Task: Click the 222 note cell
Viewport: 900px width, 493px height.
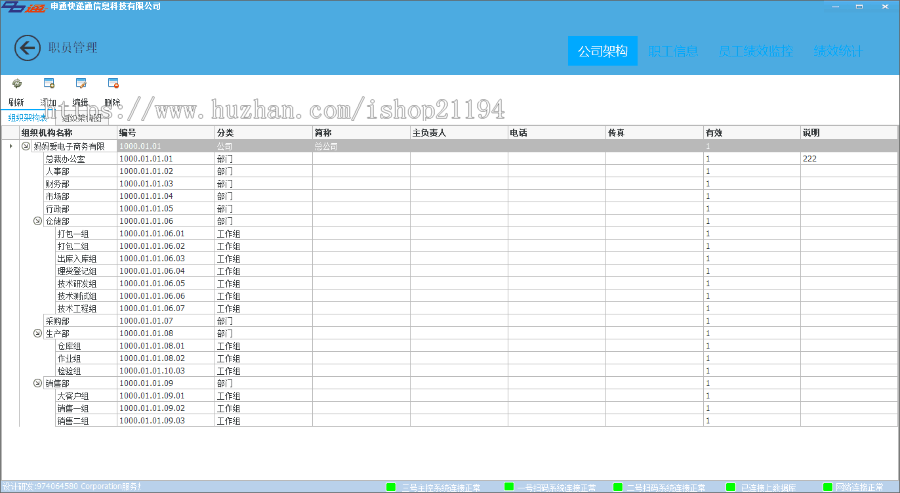Action: tap(850, 159)
